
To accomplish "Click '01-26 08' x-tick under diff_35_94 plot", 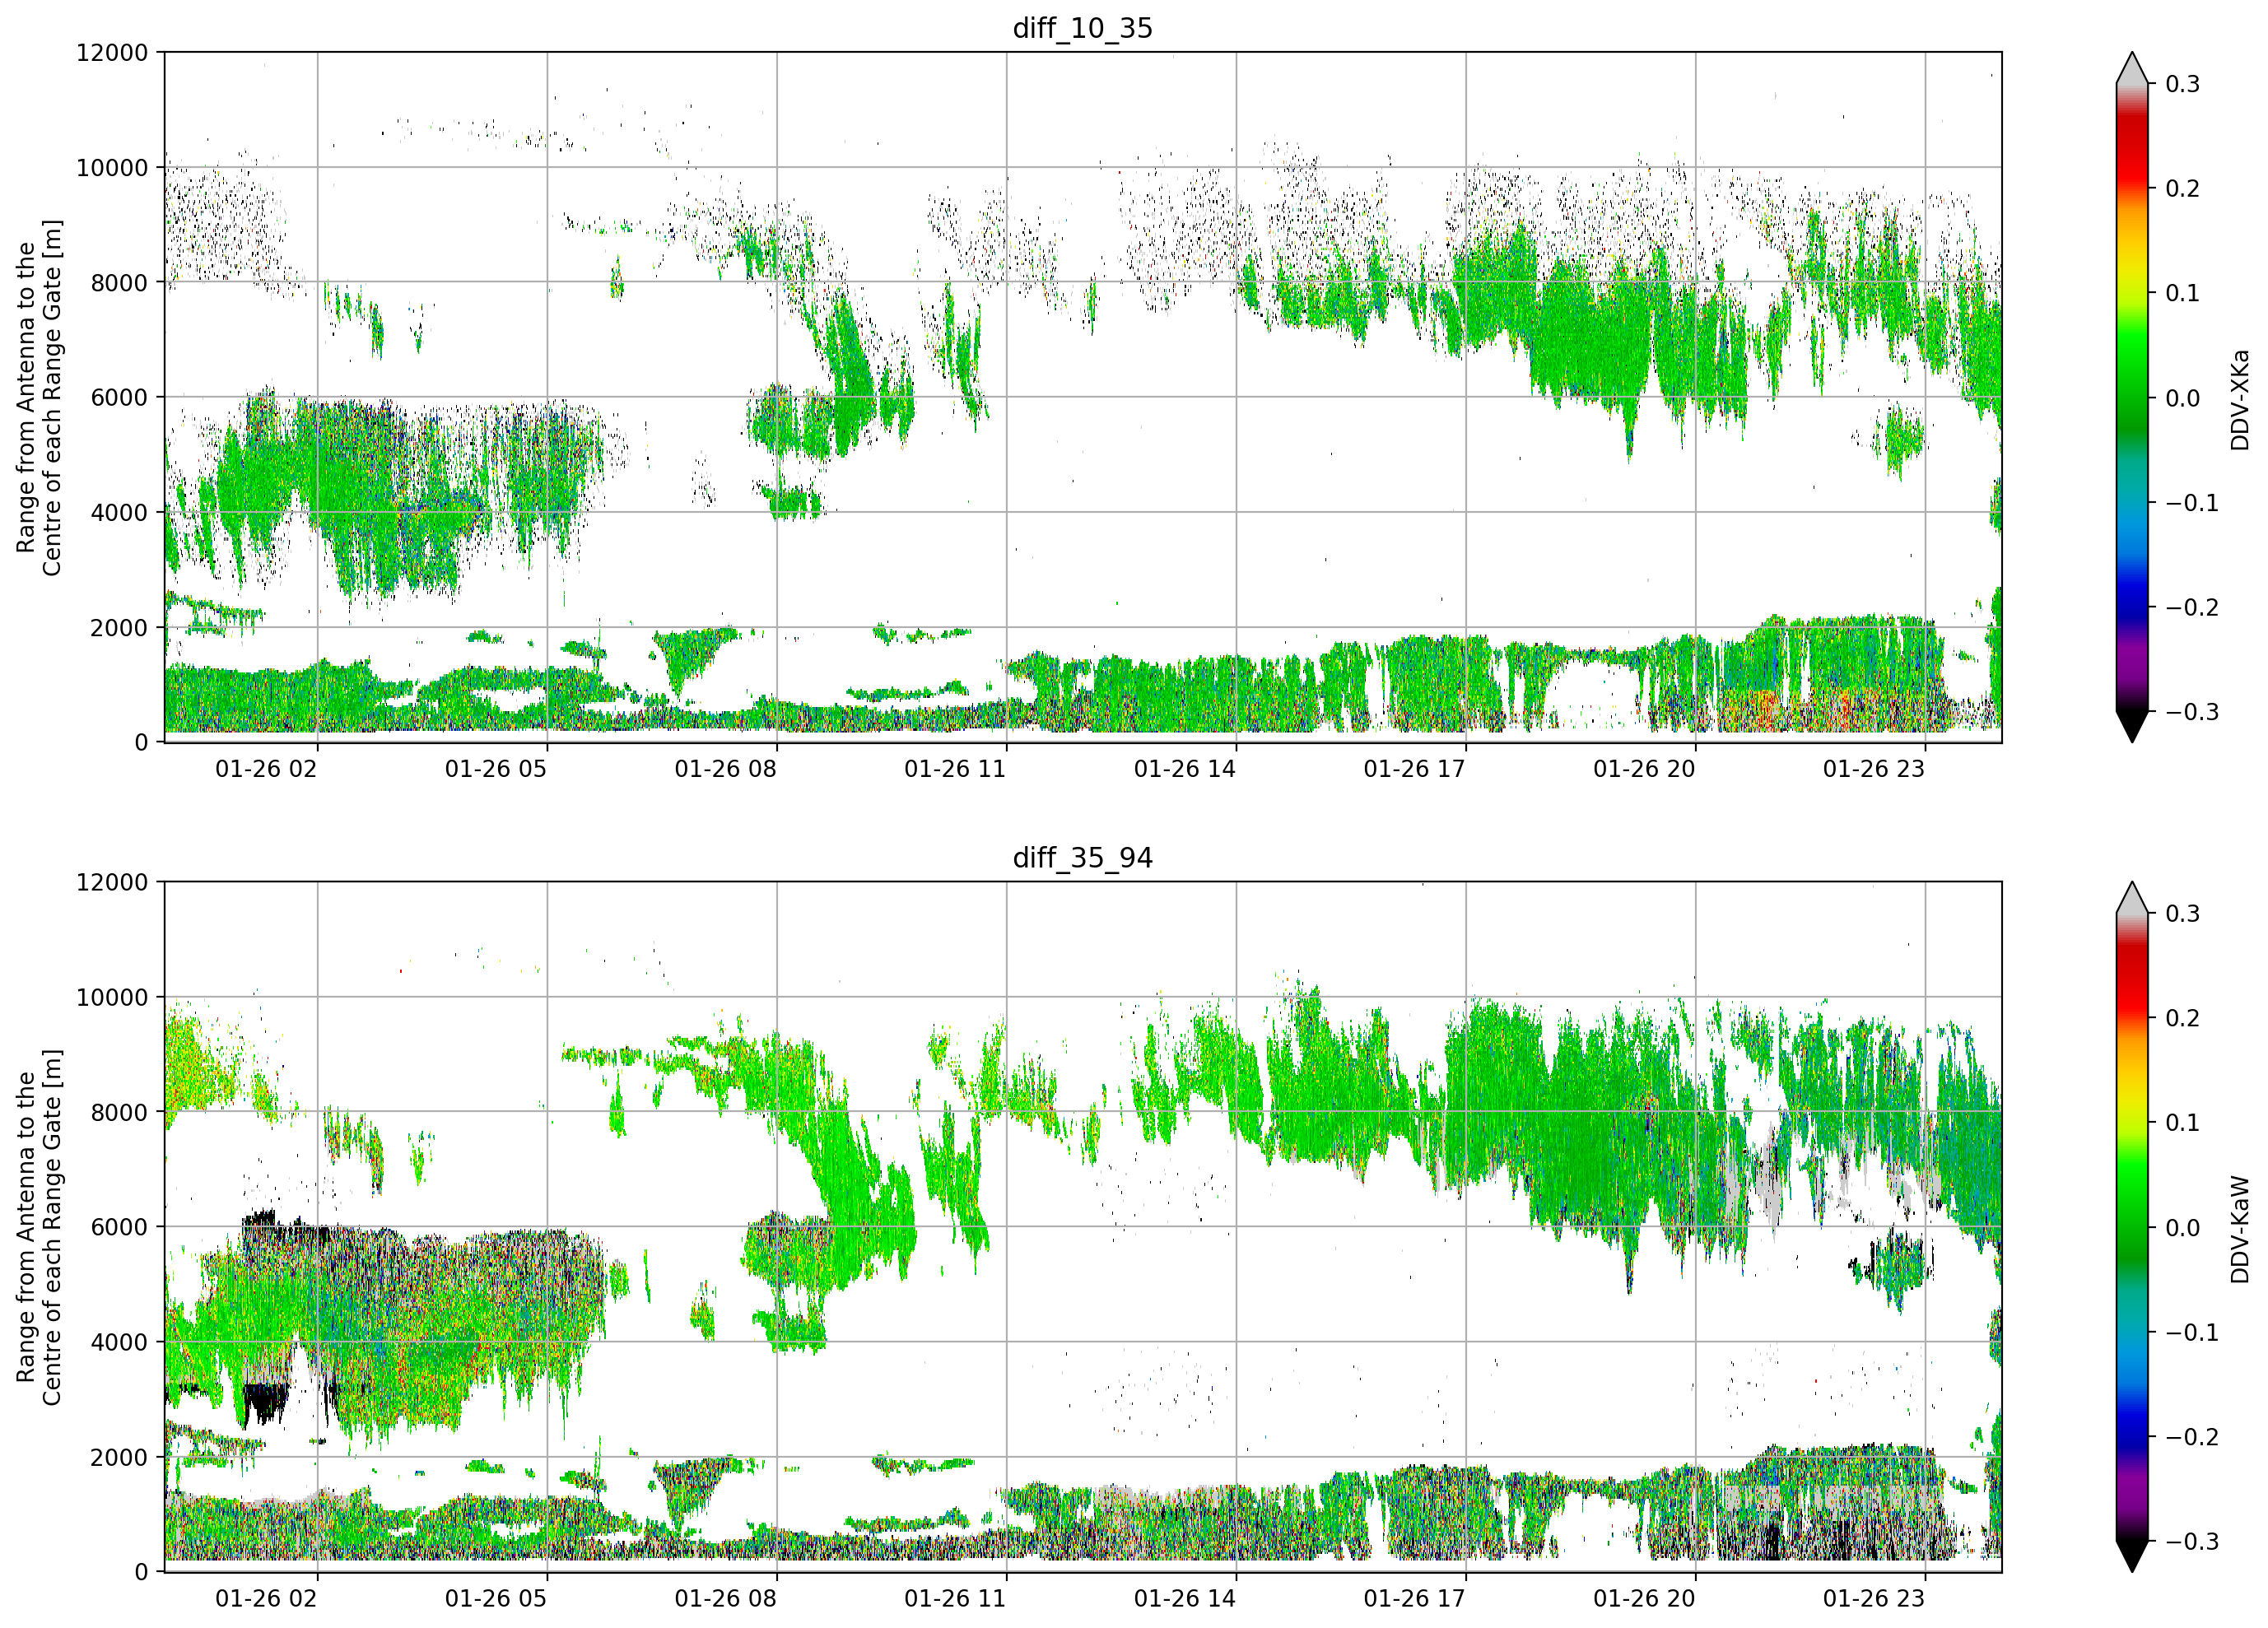I will pos(725,1599).
